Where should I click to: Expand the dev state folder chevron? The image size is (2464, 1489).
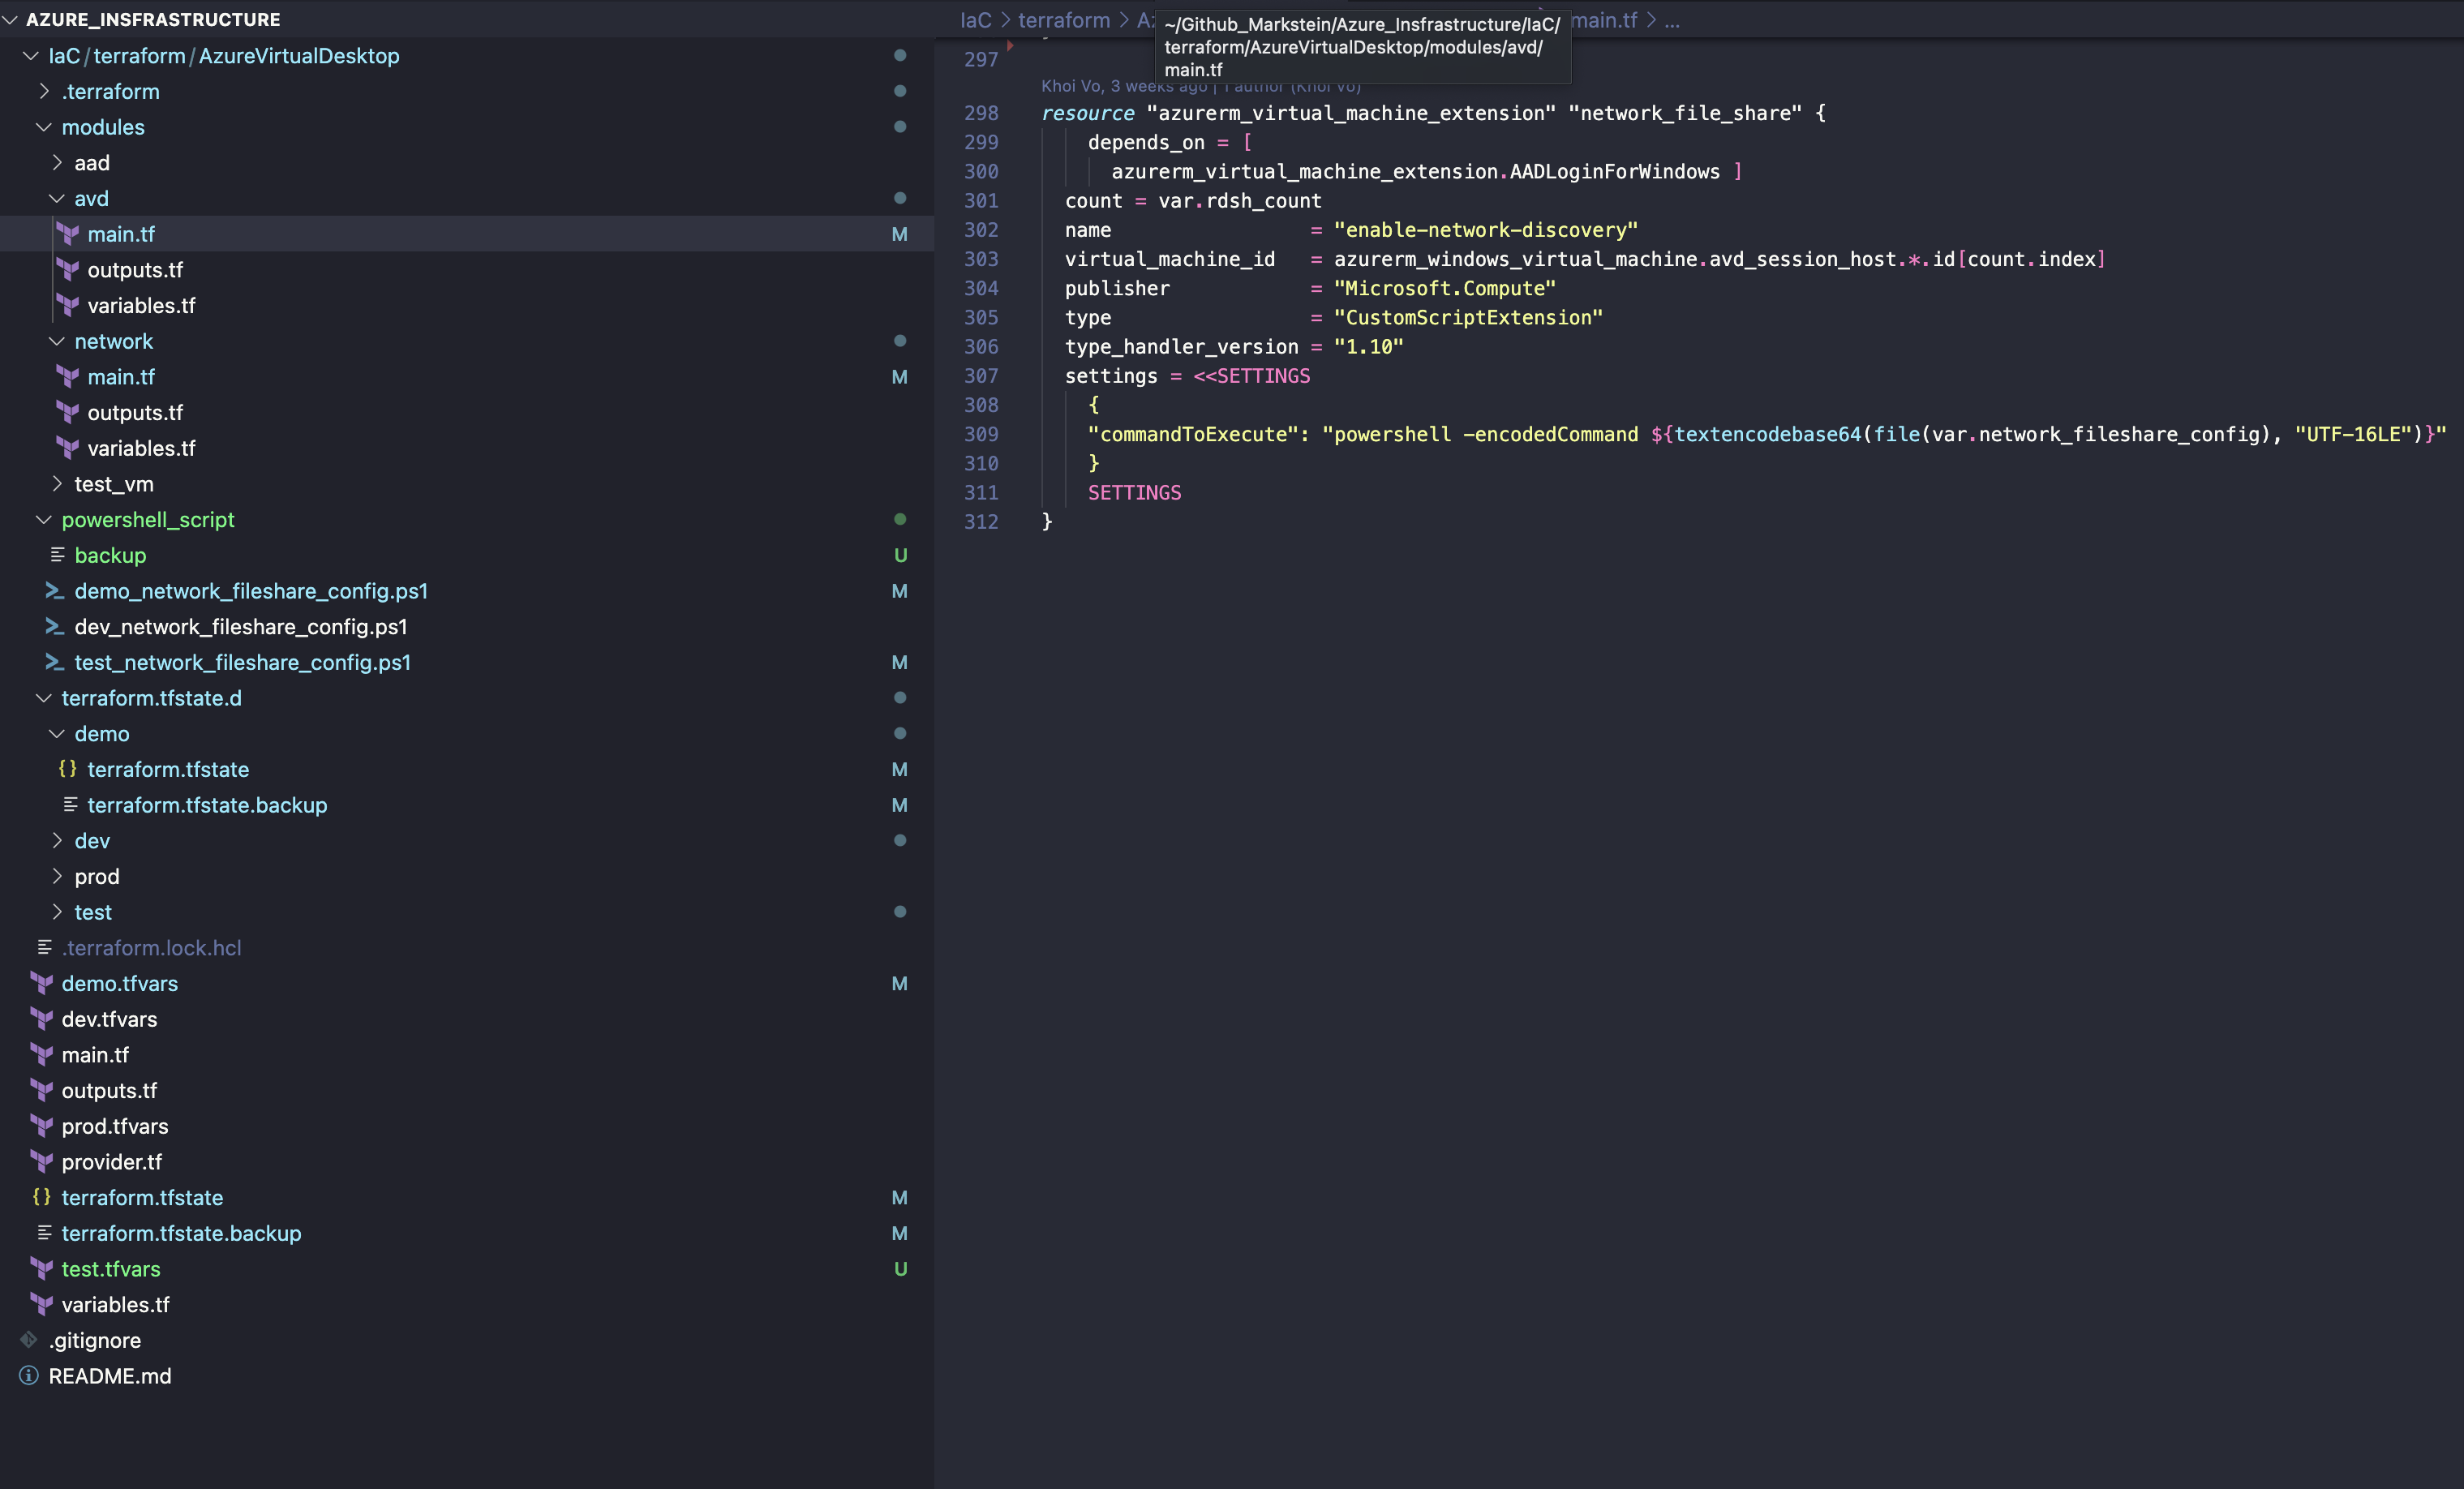coord(57,841)
